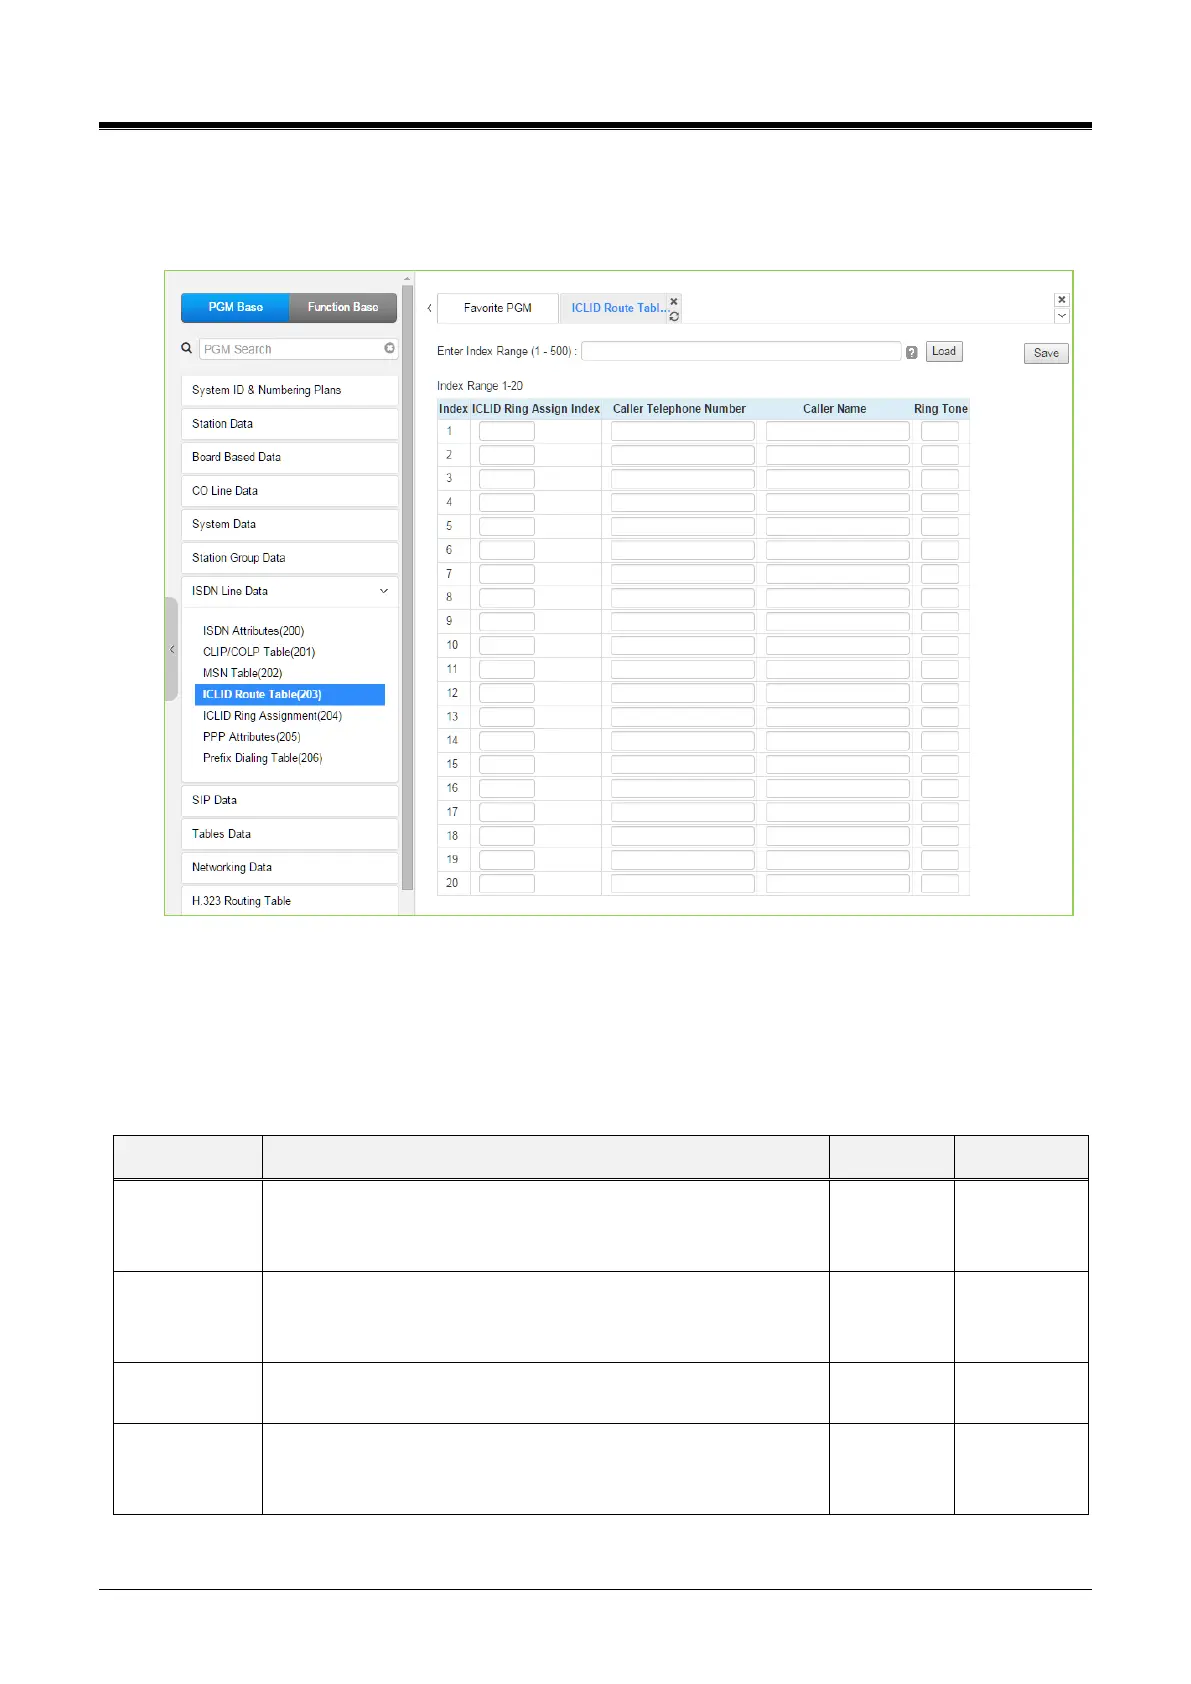This screenshot has width=1191, height=1684.
Task: Open Station Group Data menu
Action: point(290,558)
